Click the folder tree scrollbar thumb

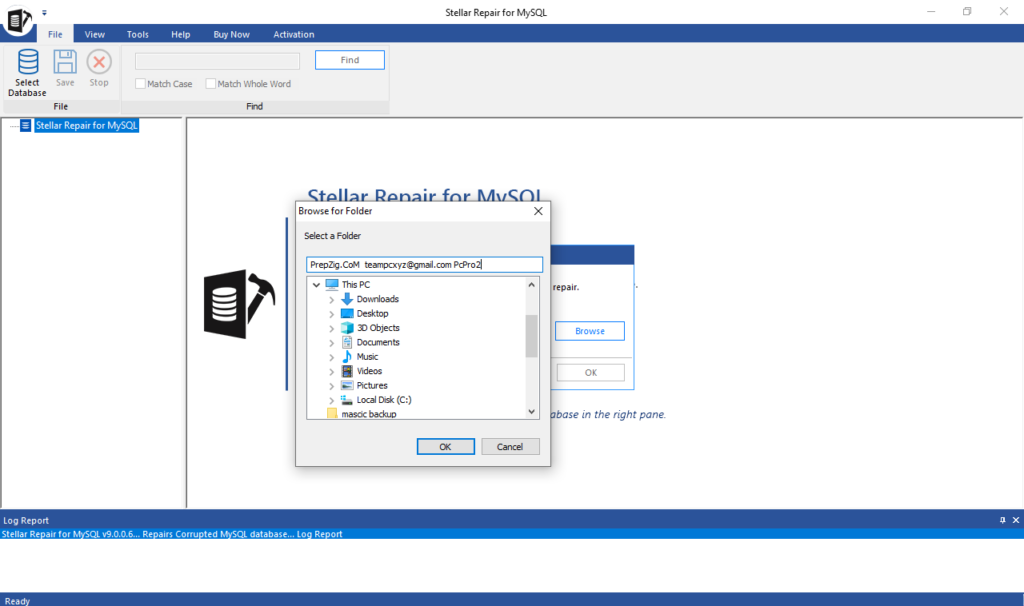[532, 336]
